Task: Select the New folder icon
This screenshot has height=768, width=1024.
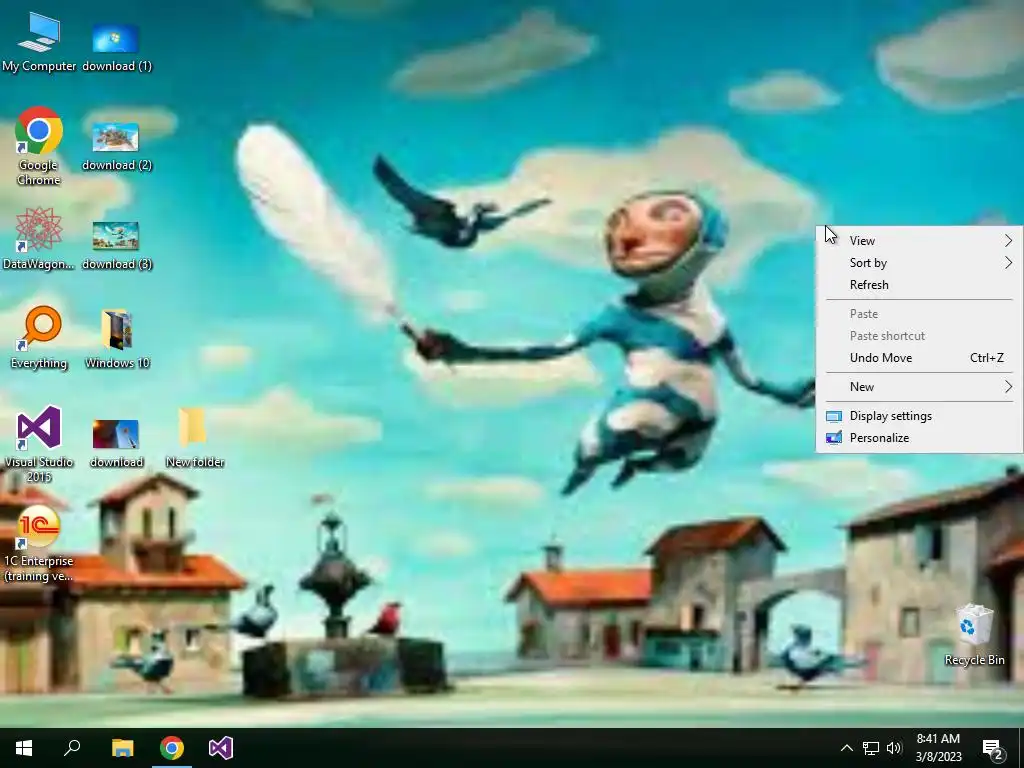Action: click(x=195, y=438)
